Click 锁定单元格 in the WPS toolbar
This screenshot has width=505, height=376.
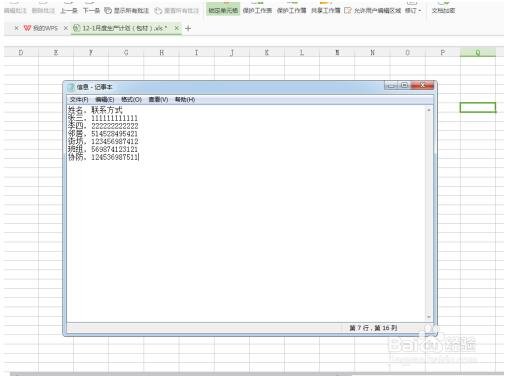[x=223, y=10]
